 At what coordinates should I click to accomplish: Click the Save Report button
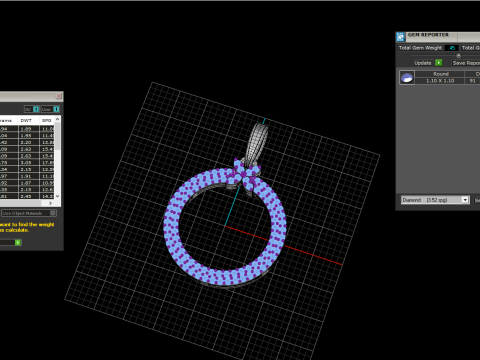pos(466,63)
